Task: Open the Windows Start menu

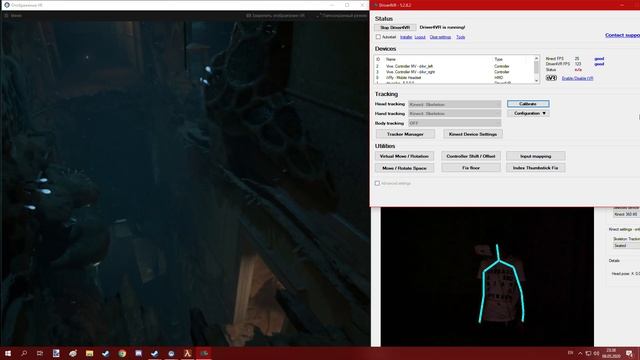Action: click(8, 353)
